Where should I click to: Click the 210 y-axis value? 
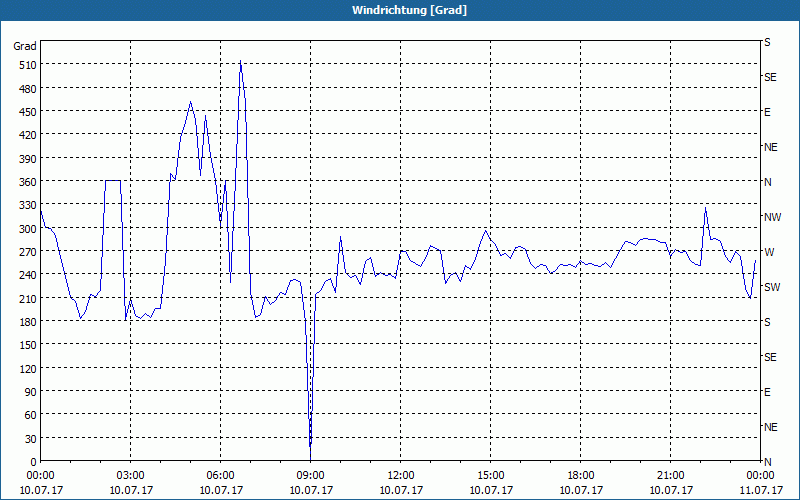click(28, 299)
